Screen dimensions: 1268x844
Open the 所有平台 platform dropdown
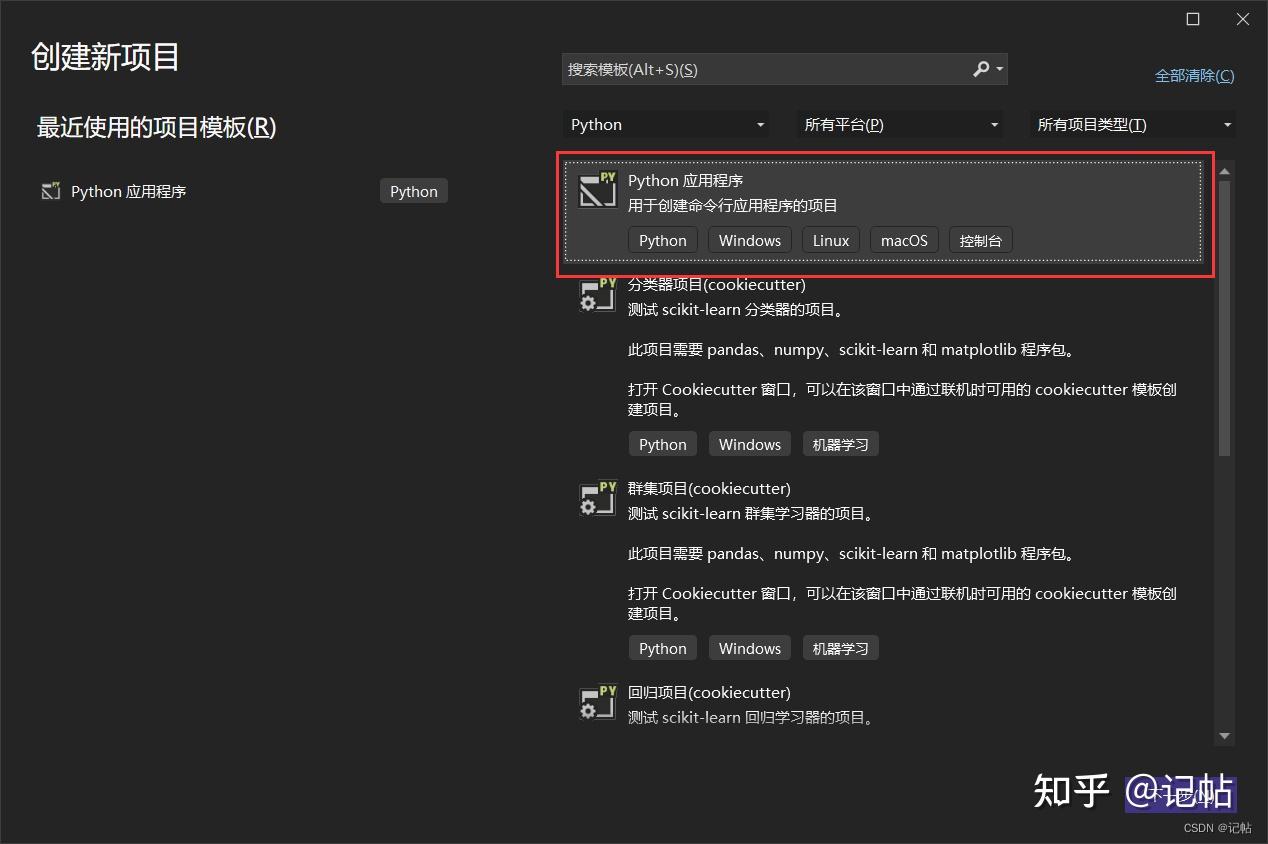pos(898,124)
